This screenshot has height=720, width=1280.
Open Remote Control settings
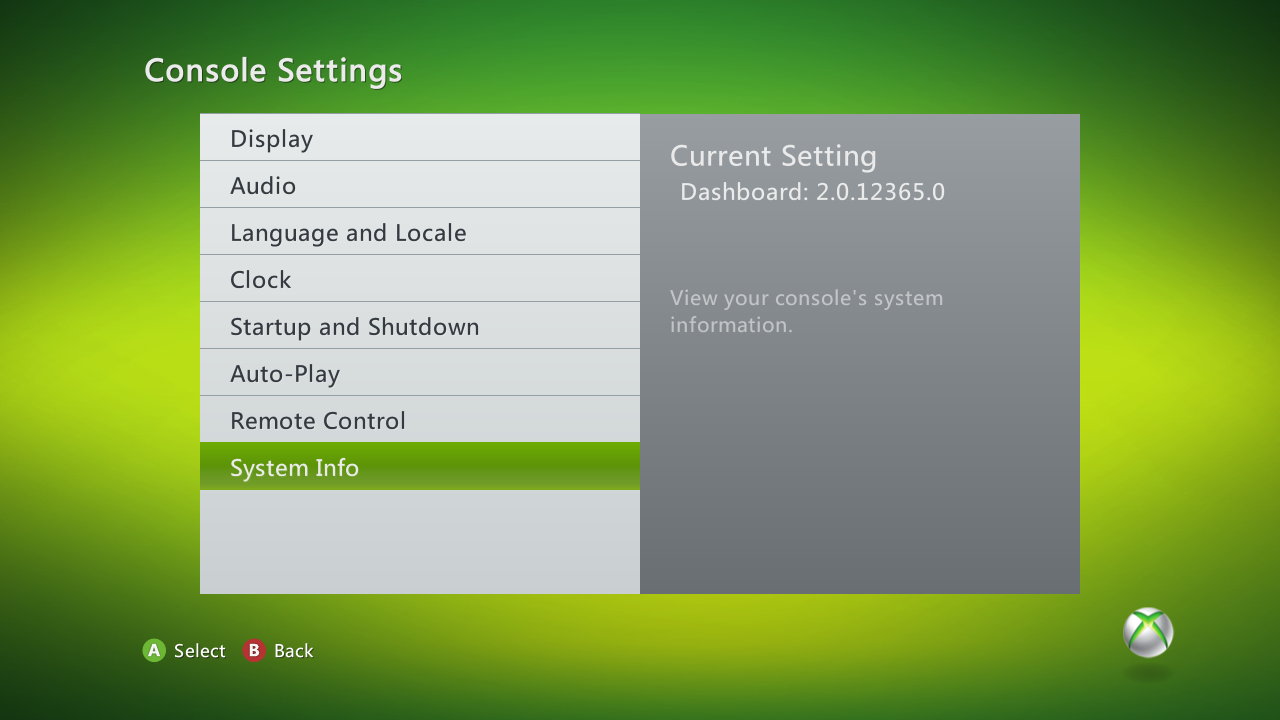(x=420, y=420)
